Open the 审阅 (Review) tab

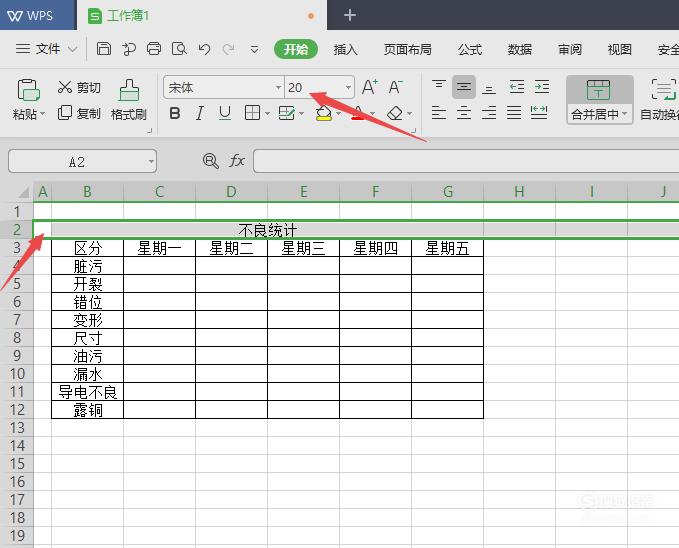[x=569, y=49]
